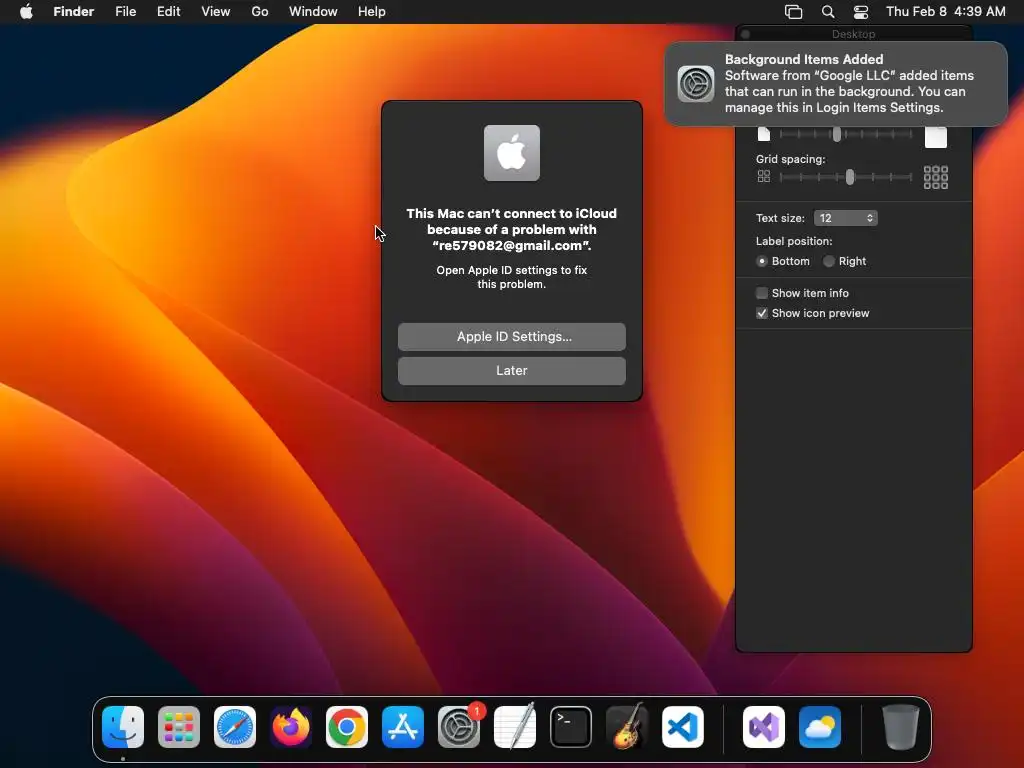This screenshot has height=768, width=1024.
Task: Launch Terminal from the Dock
Action: (x=571, y=727)
